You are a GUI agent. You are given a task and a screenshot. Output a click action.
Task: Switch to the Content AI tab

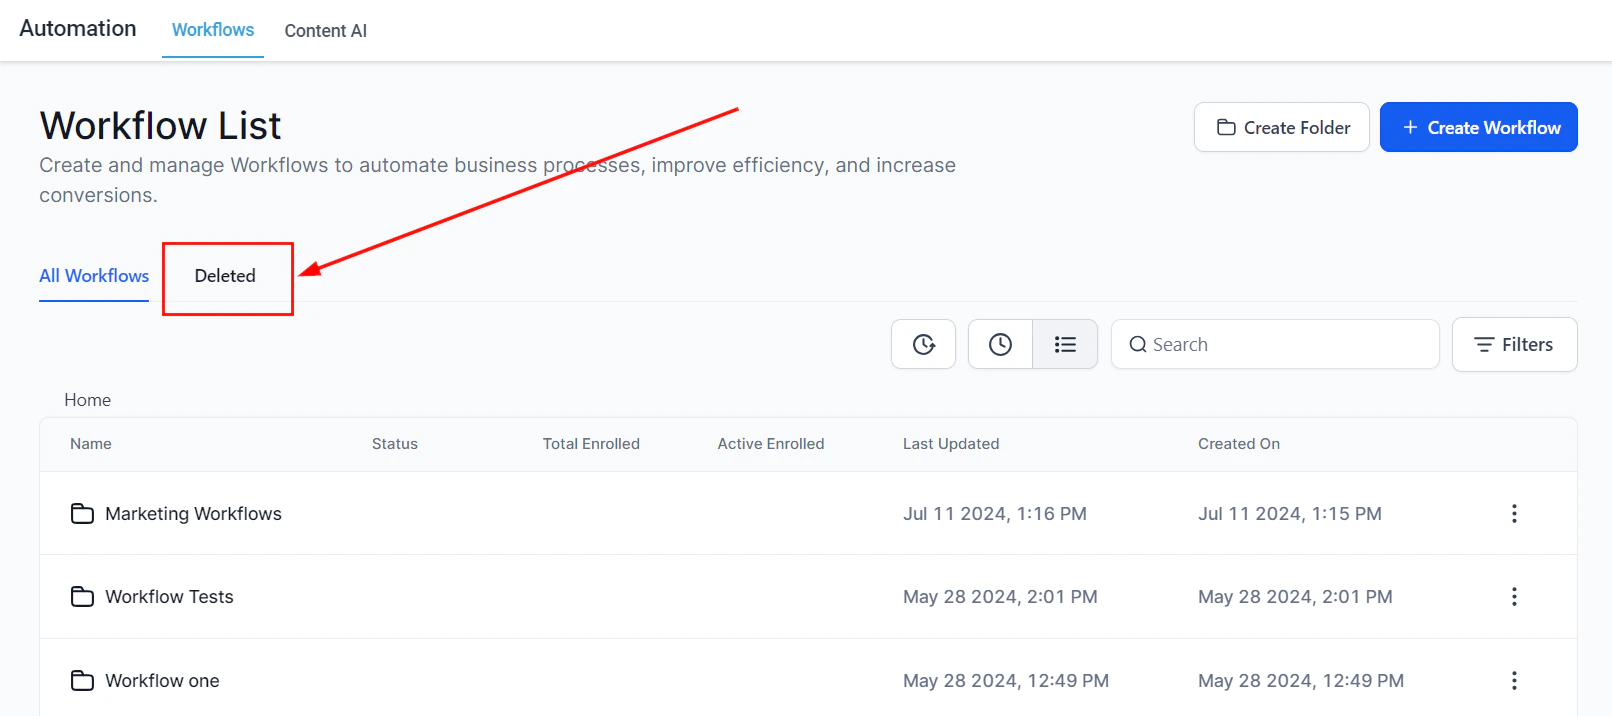(x=325, y=31)
